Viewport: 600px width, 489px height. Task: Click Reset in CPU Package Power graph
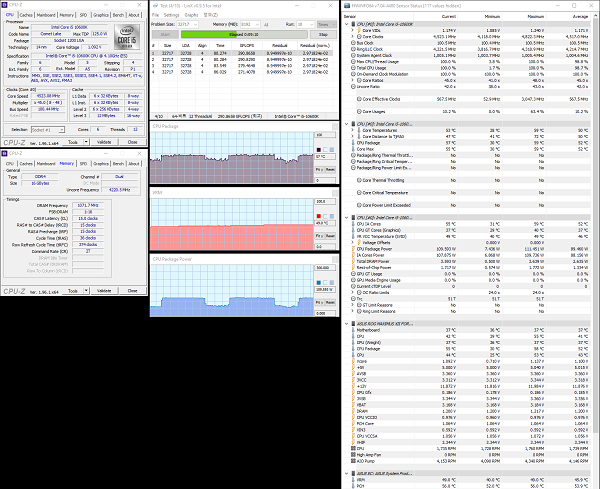tap(331, 302)
